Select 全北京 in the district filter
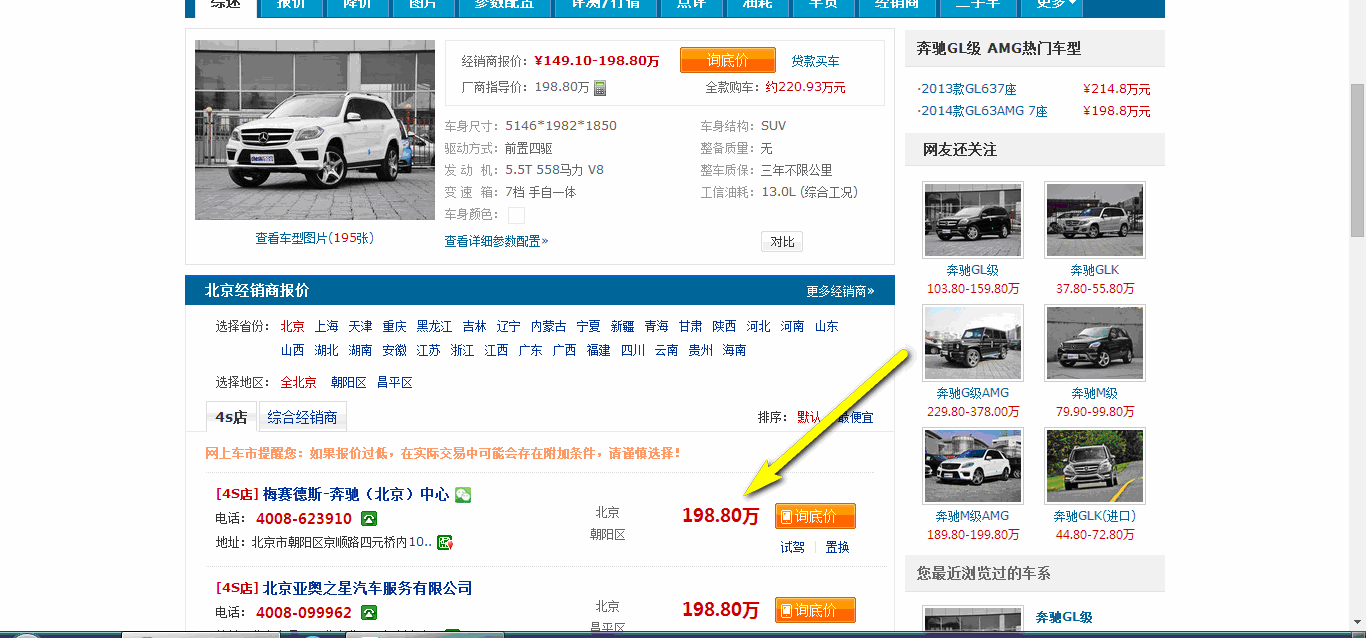The image size is (1367, 638). pyautogui.click(x=299, y=382)
